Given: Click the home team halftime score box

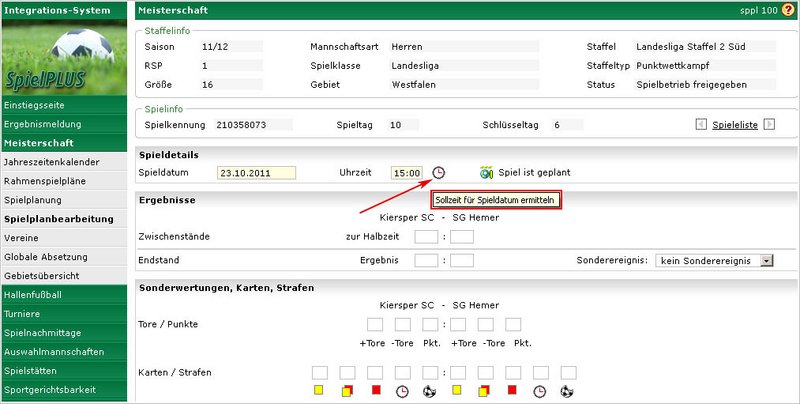Looking at the screenshot, I should pos(425,237).
